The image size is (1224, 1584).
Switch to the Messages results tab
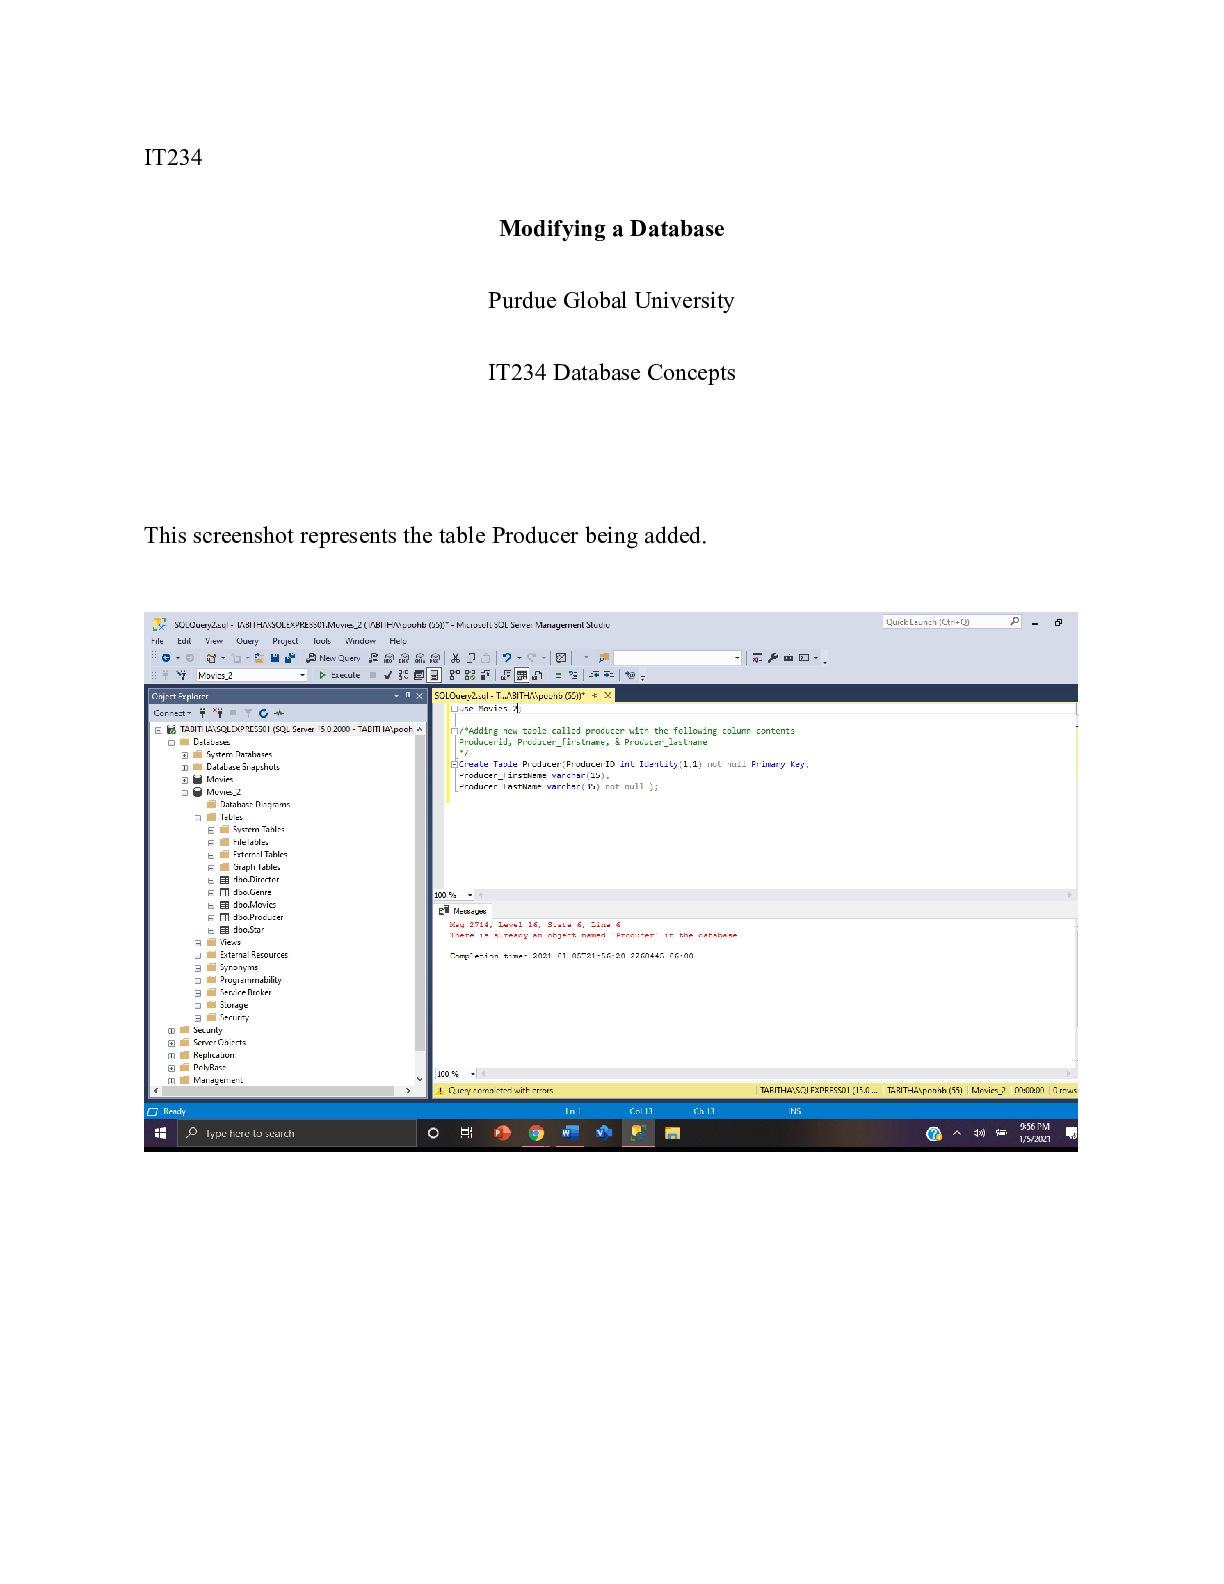pos(463,911)
